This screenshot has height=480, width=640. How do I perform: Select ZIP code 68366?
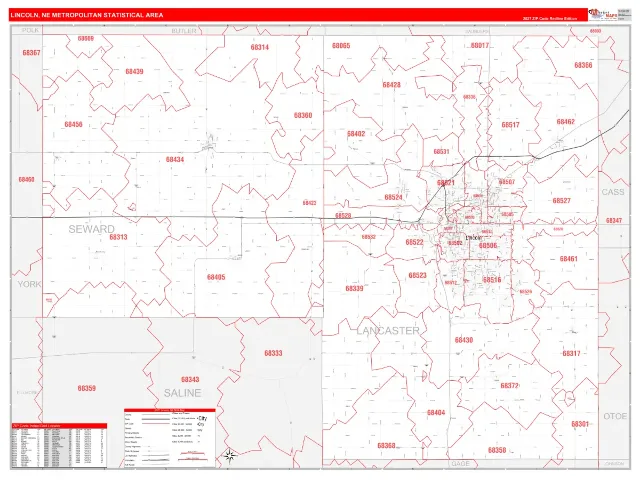coord(583,65)
